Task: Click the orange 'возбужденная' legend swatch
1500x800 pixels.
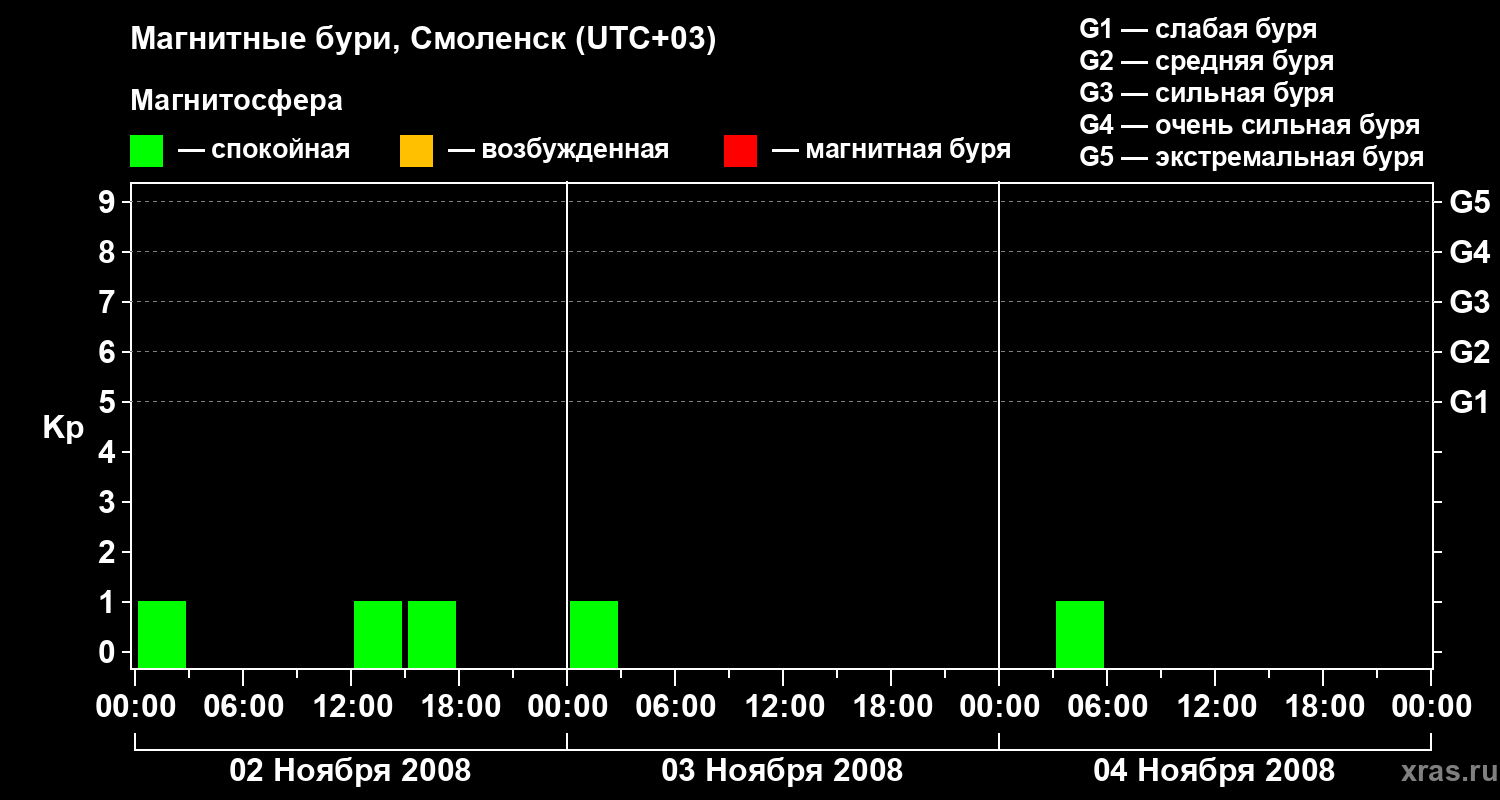Action: tap(416, 151)
